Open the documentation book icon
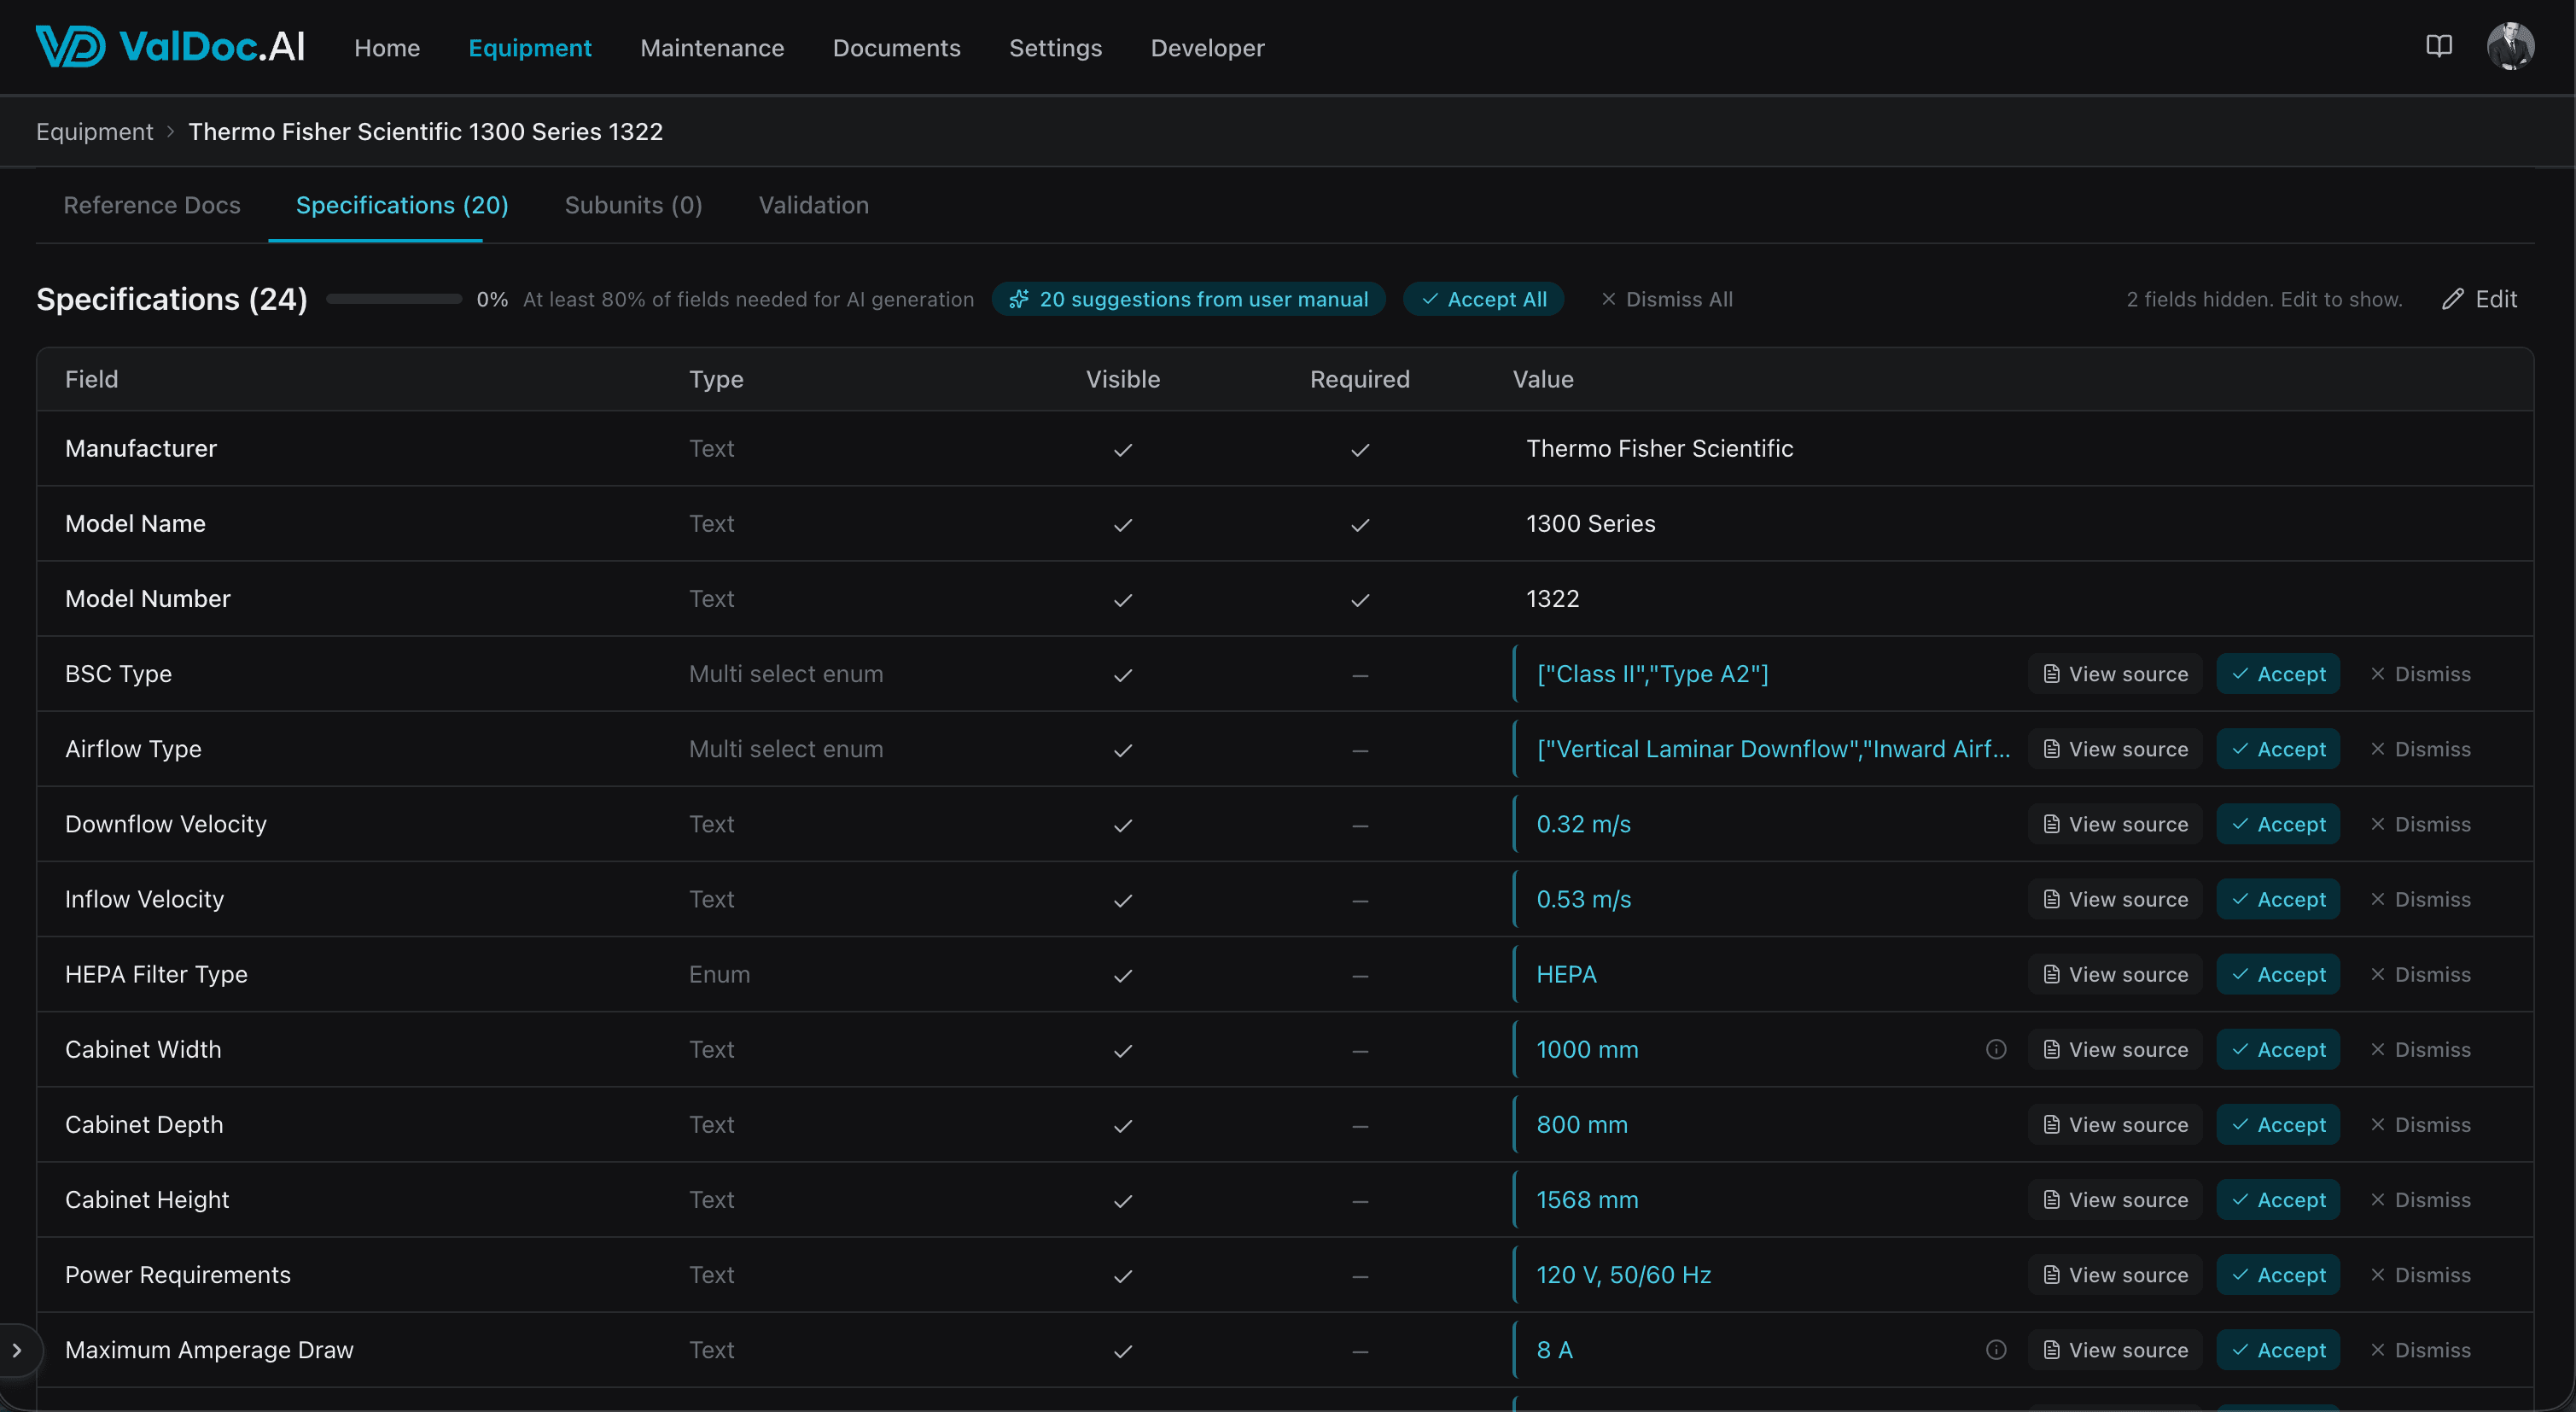Image resolution: width=2576 pixels, height=1412 pixels. click(2439, 46)
